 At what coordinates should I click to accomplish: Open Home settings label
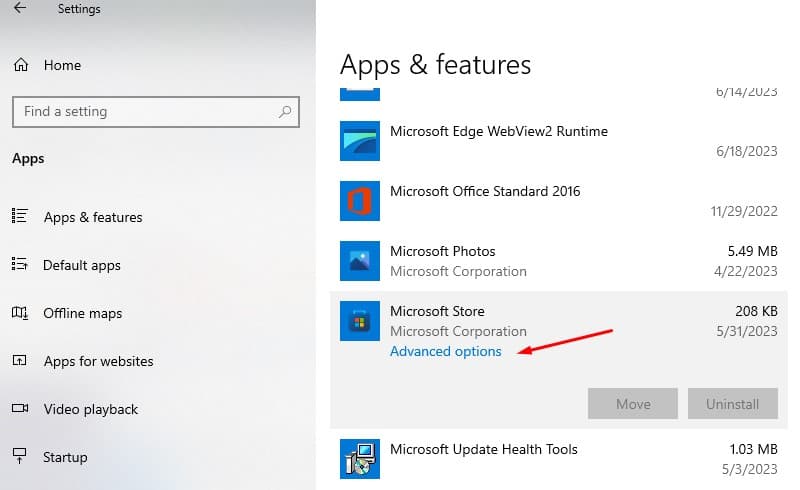pos(62,65)
